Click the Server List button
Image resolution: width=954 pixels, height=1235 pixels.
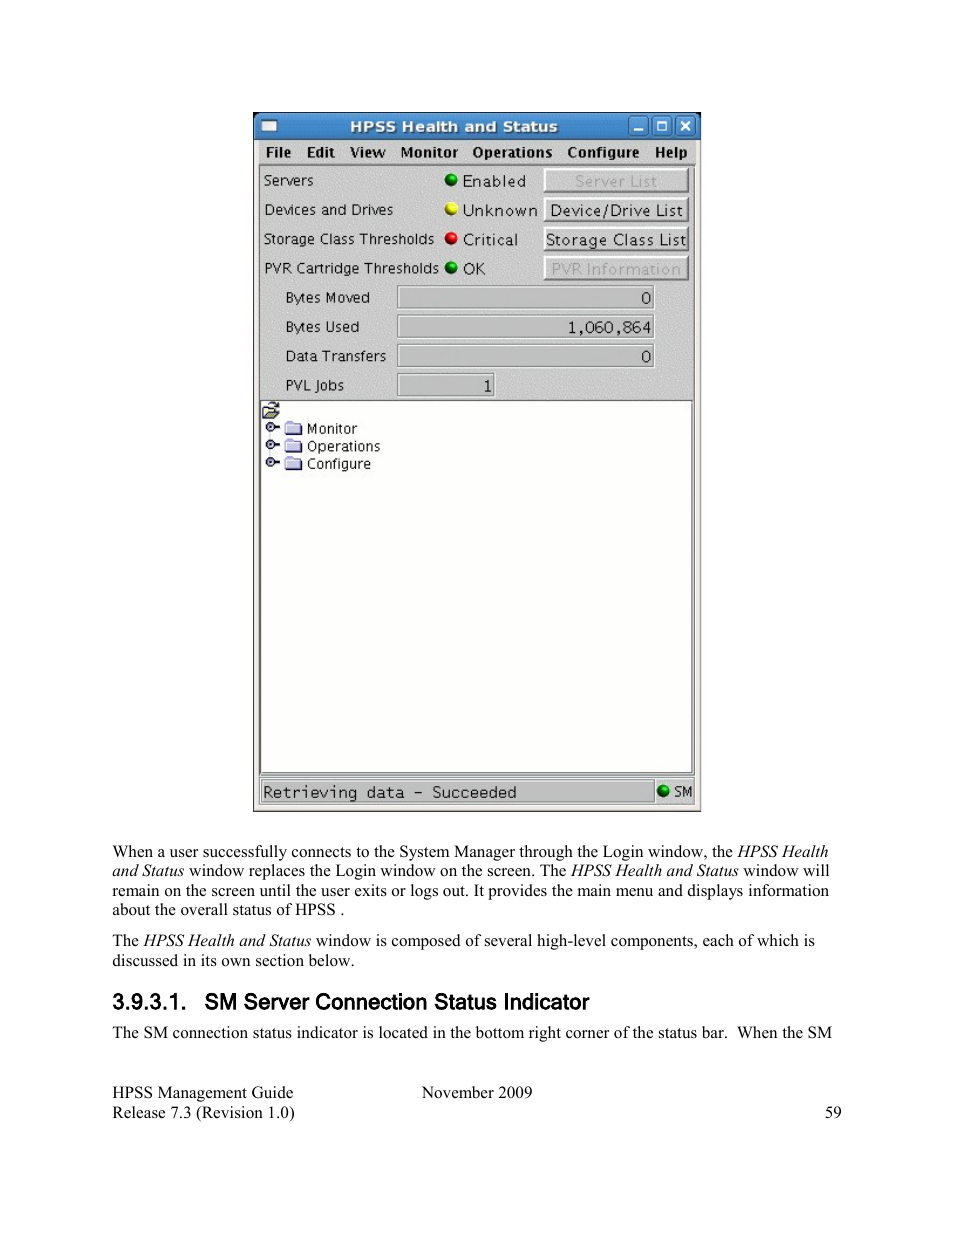coord(616,181)
